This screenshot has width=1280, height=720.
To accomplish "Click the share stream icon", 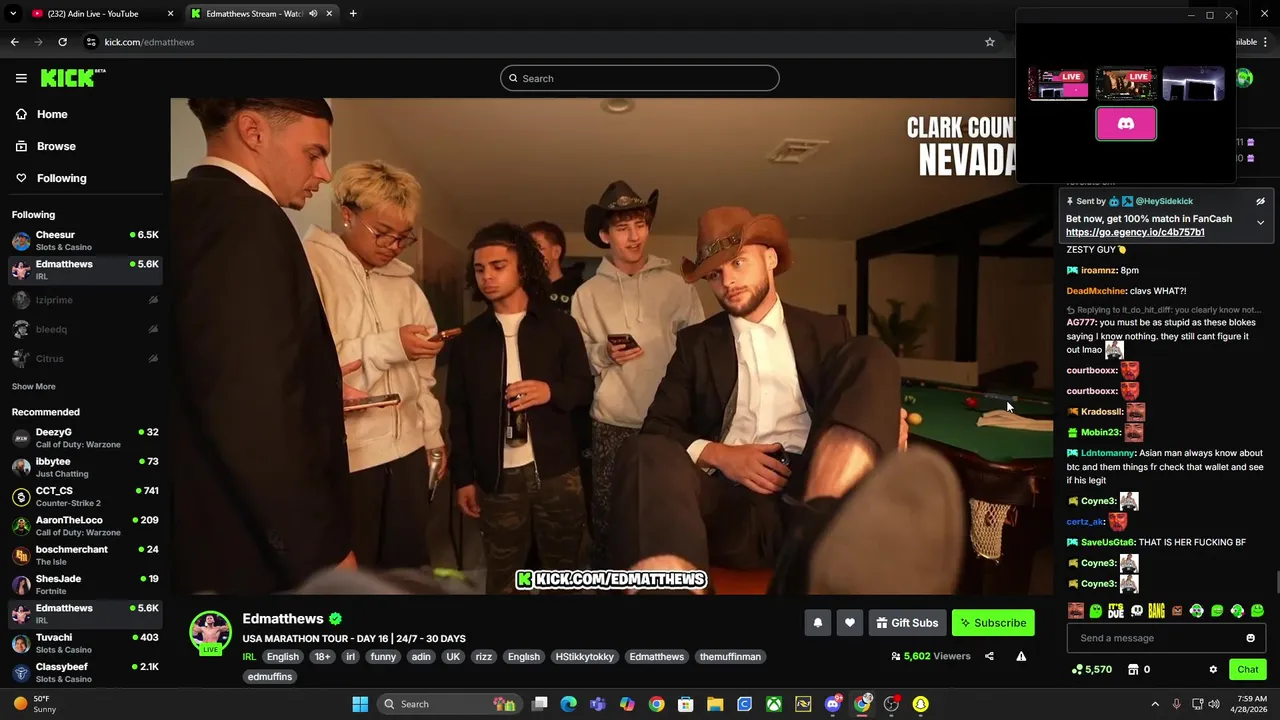I will pyautogui.click(x=989, y=656).
